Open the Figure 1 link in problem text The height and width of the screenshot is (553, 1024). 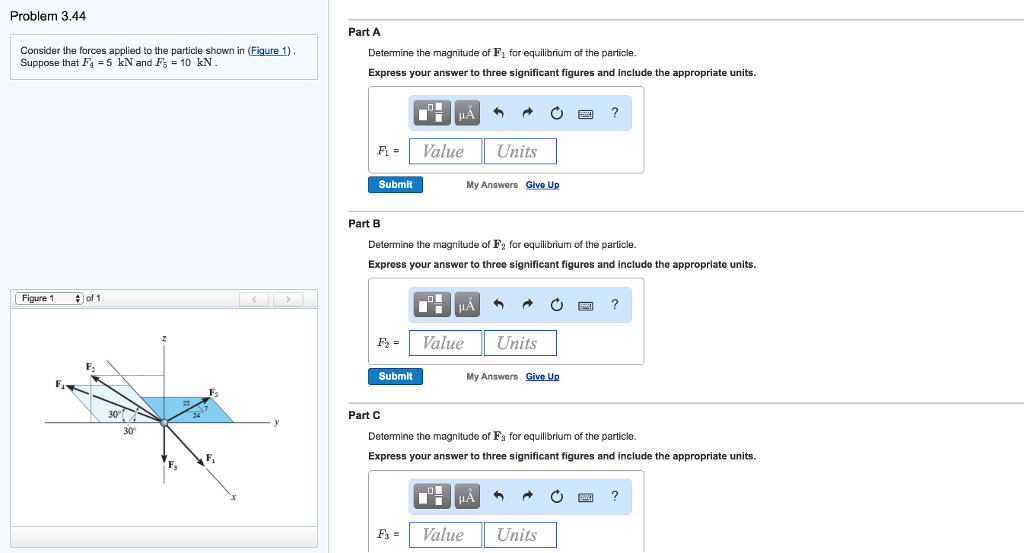point(269,51)
